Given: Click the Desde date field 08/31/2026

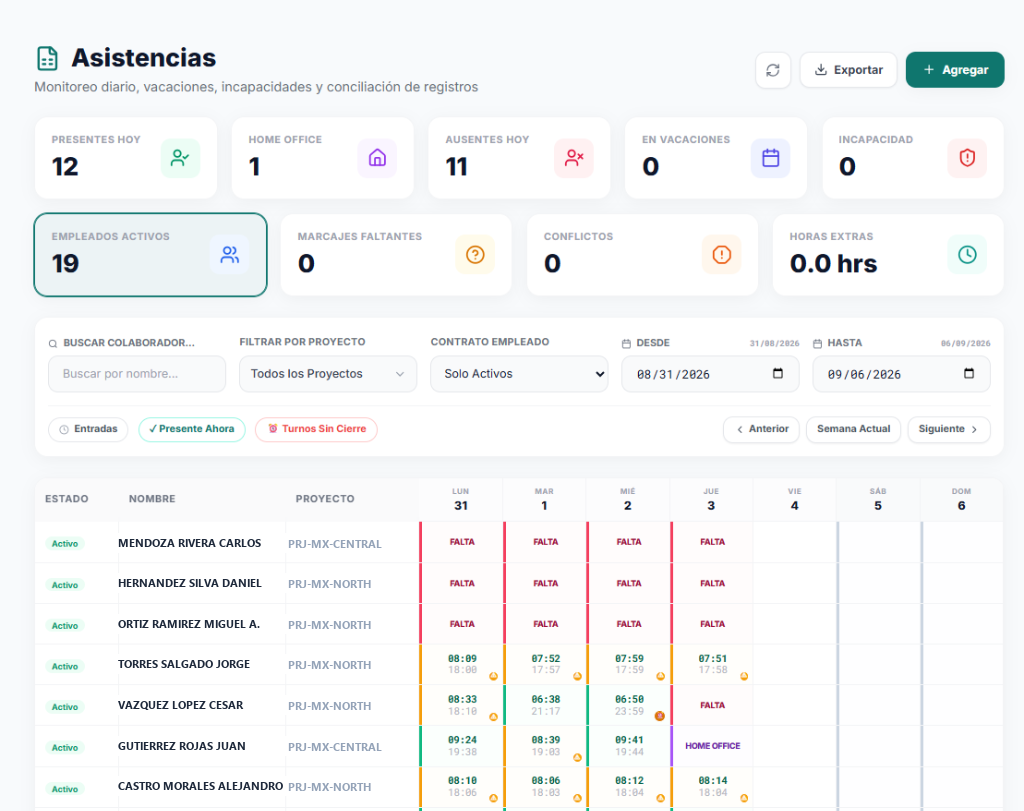Looking at the screenshot, I should tap(710, 374).
